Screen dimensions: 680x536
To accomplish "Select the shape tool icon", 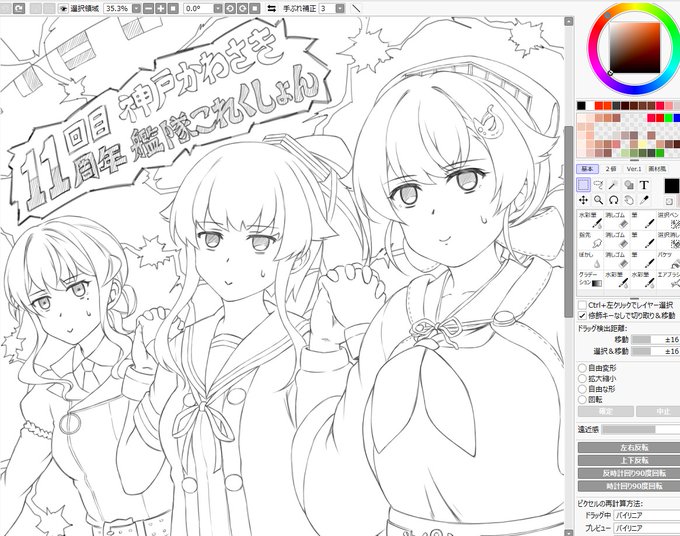I will 629,185.
